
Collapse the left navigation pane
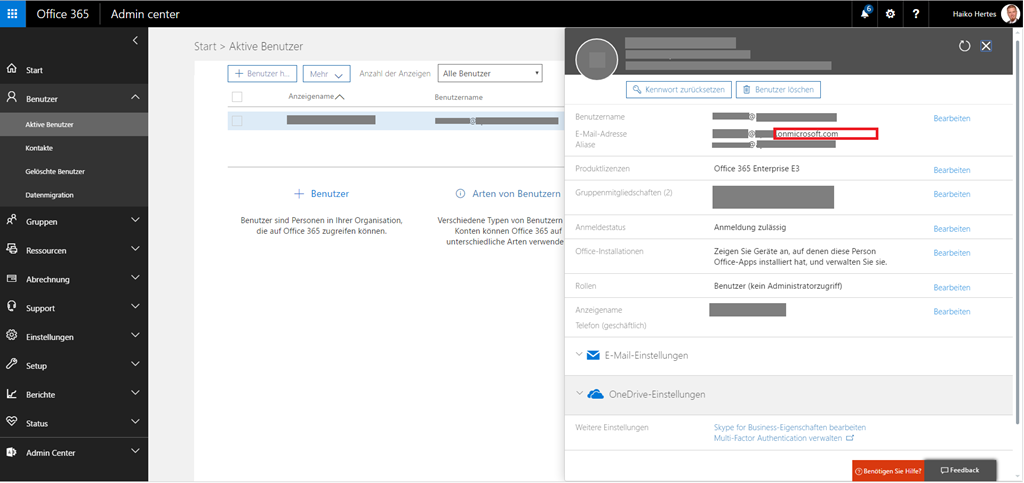135,40
